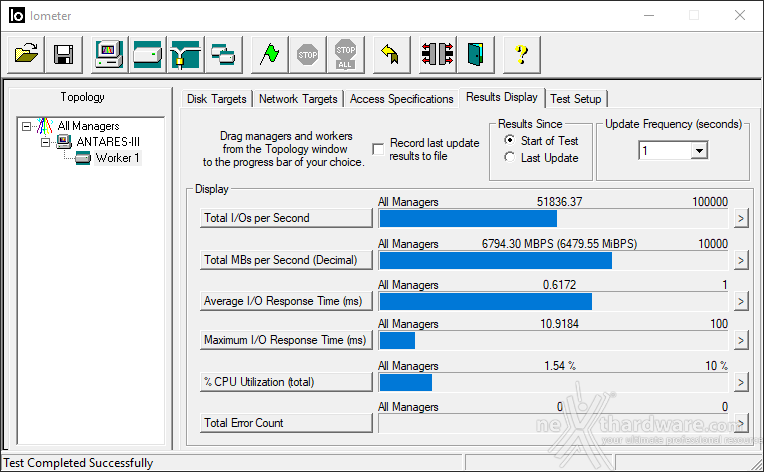Expand Total Error Count arrow
The width and height of the screenshot is (764, 472).
pos(741,423)
